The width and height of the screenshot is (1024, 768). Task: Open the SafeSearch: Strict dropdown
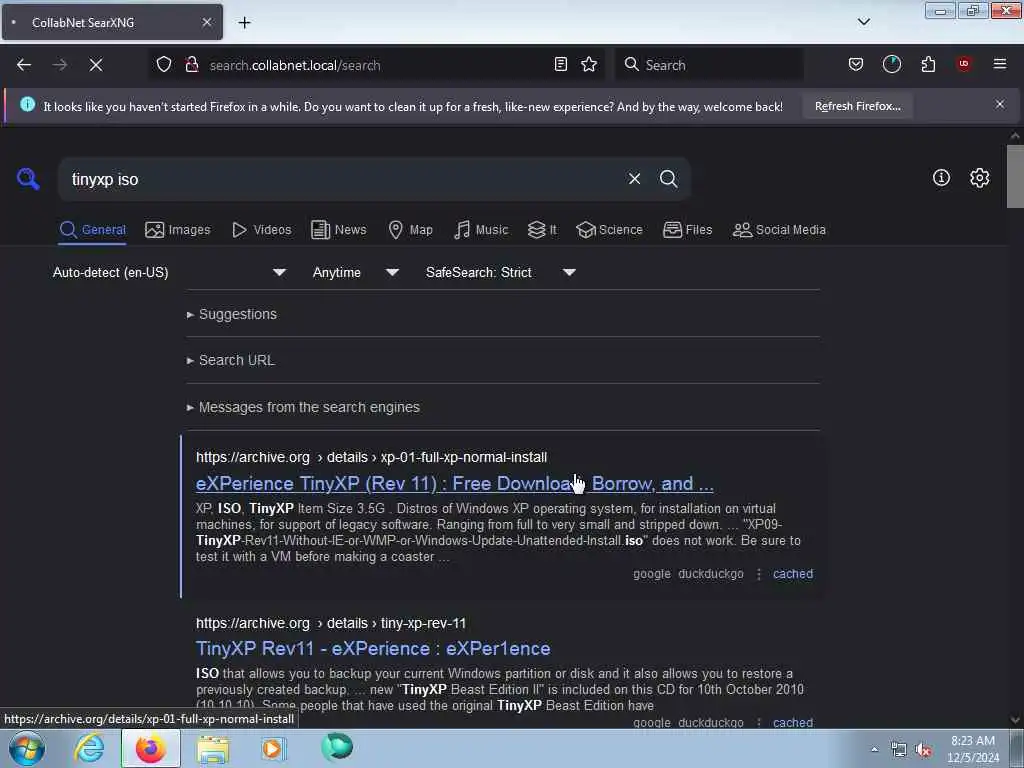click(500, 272)
